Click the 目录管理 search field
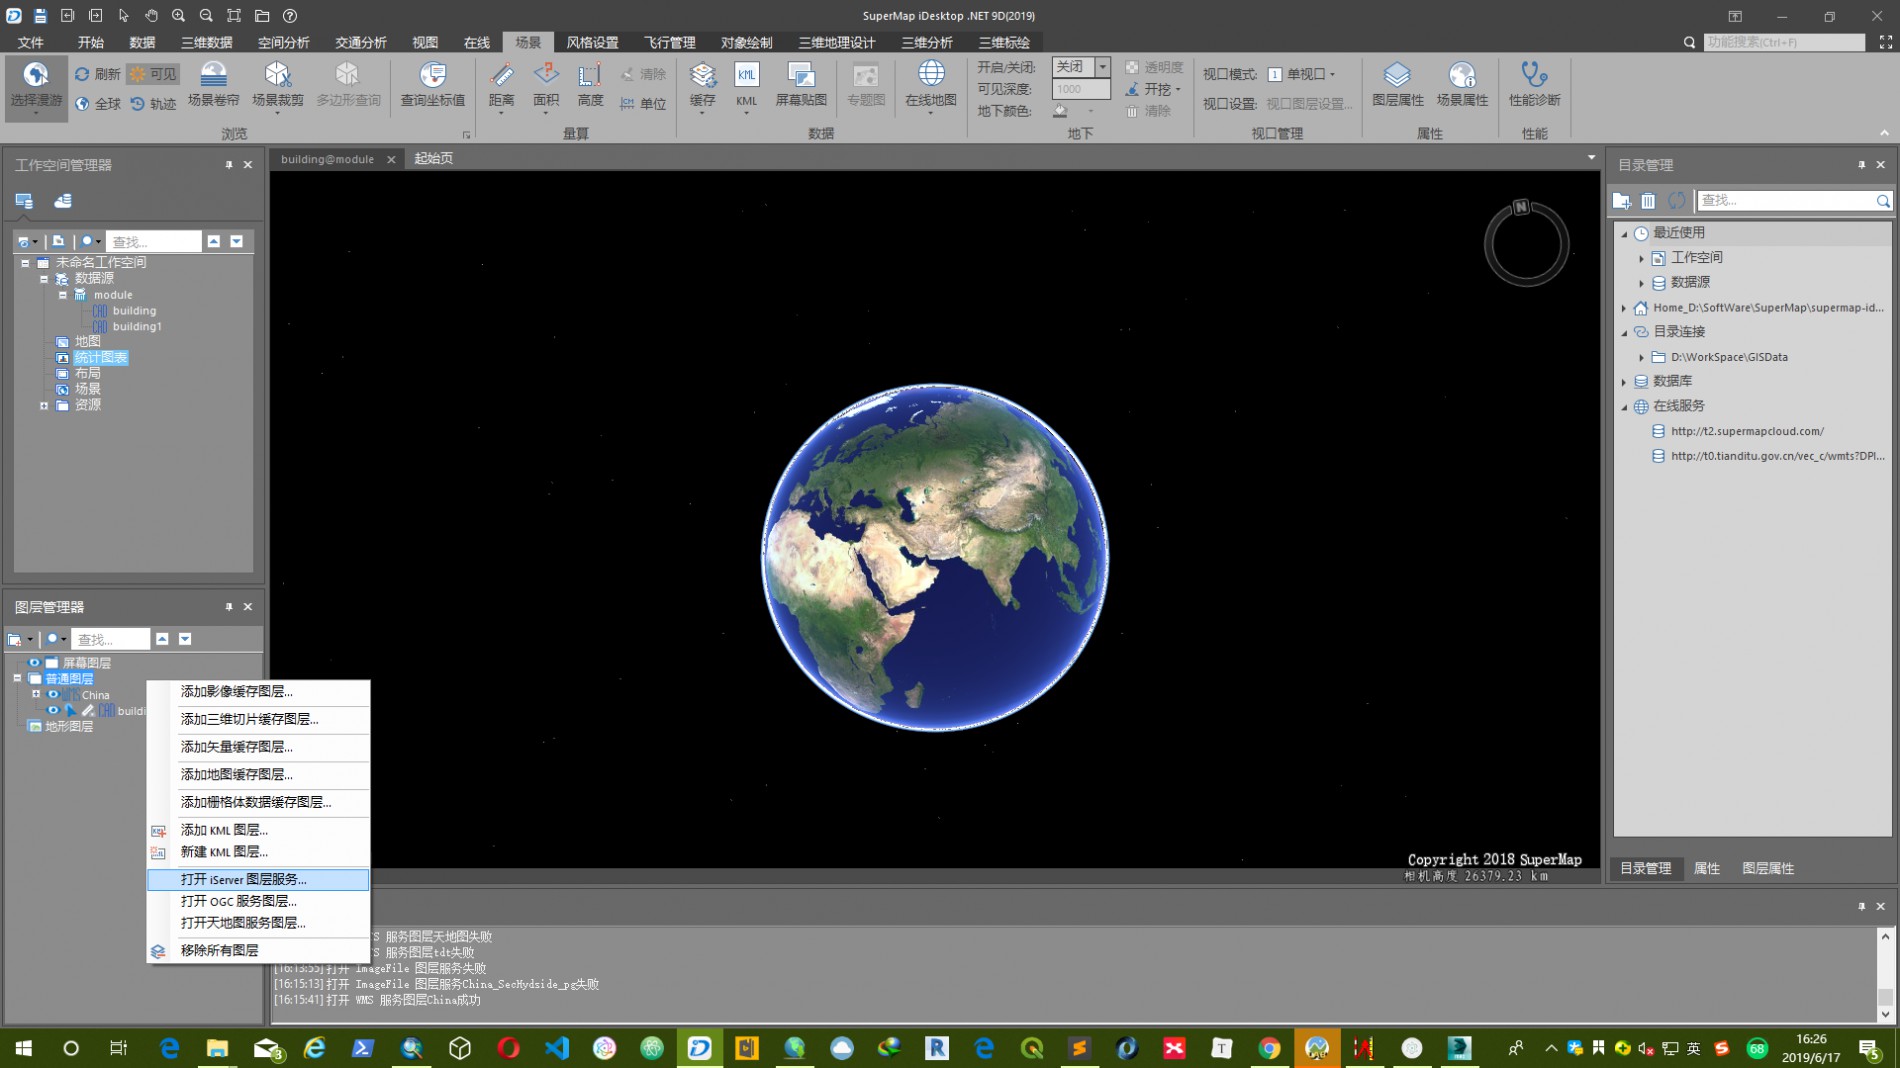Viewport: 1900px width, 1068px height. [1786, 201]
